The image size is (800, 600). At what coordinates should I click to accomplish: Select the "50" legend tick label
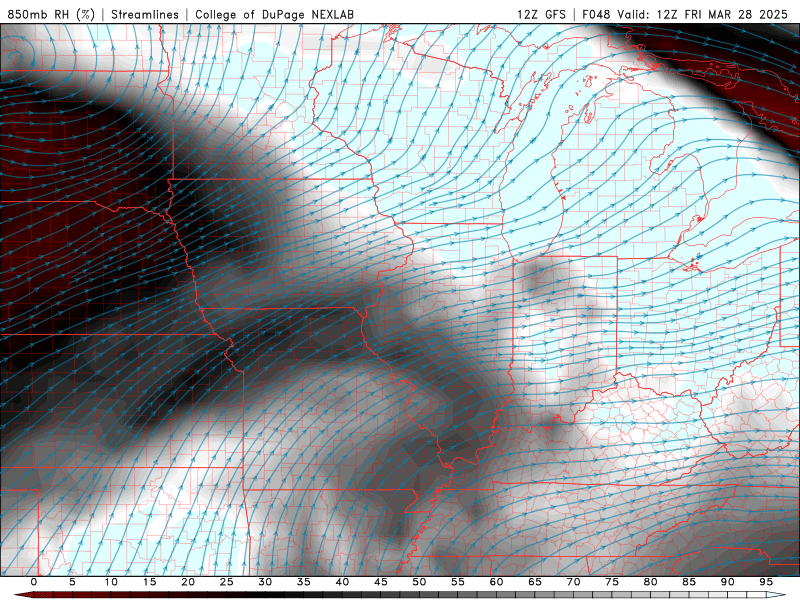419,582
